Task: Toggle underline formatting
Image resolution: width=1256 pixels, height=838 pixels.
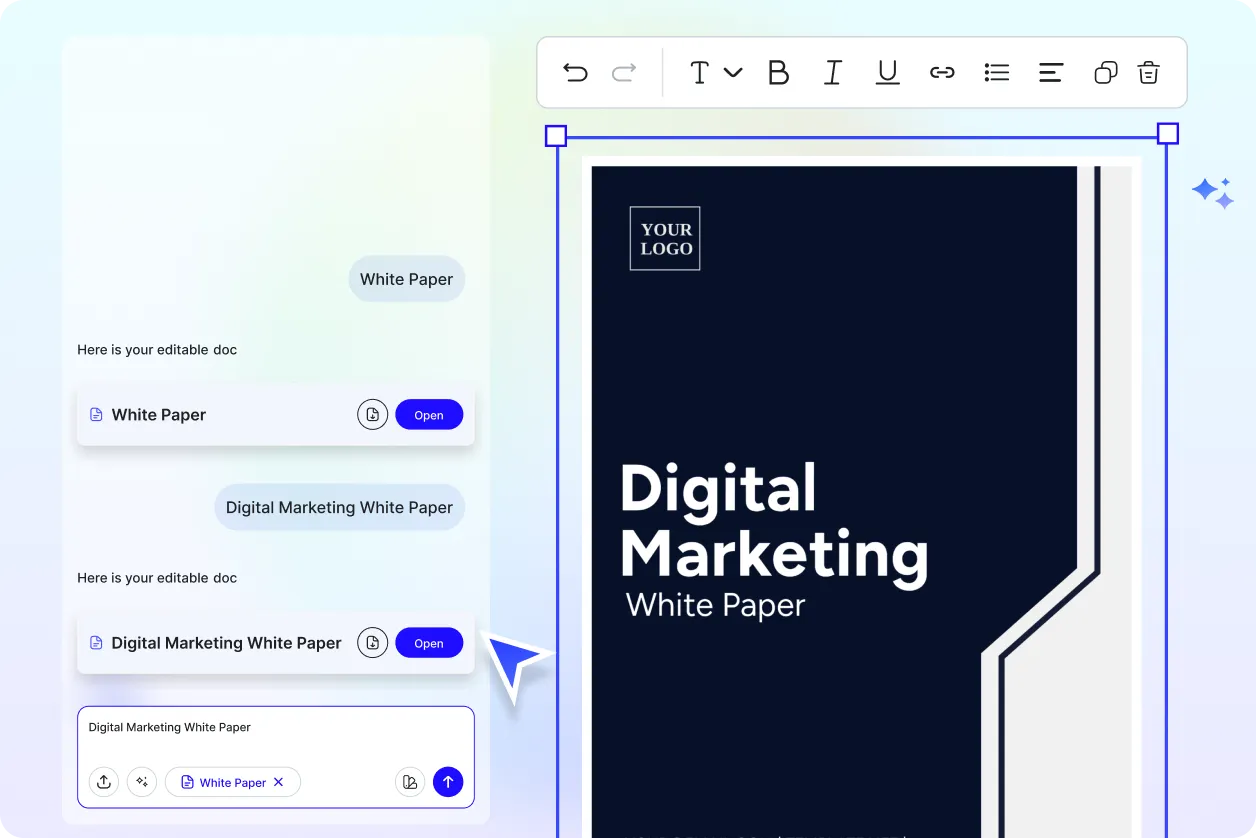Action: (x=887, y=72)
